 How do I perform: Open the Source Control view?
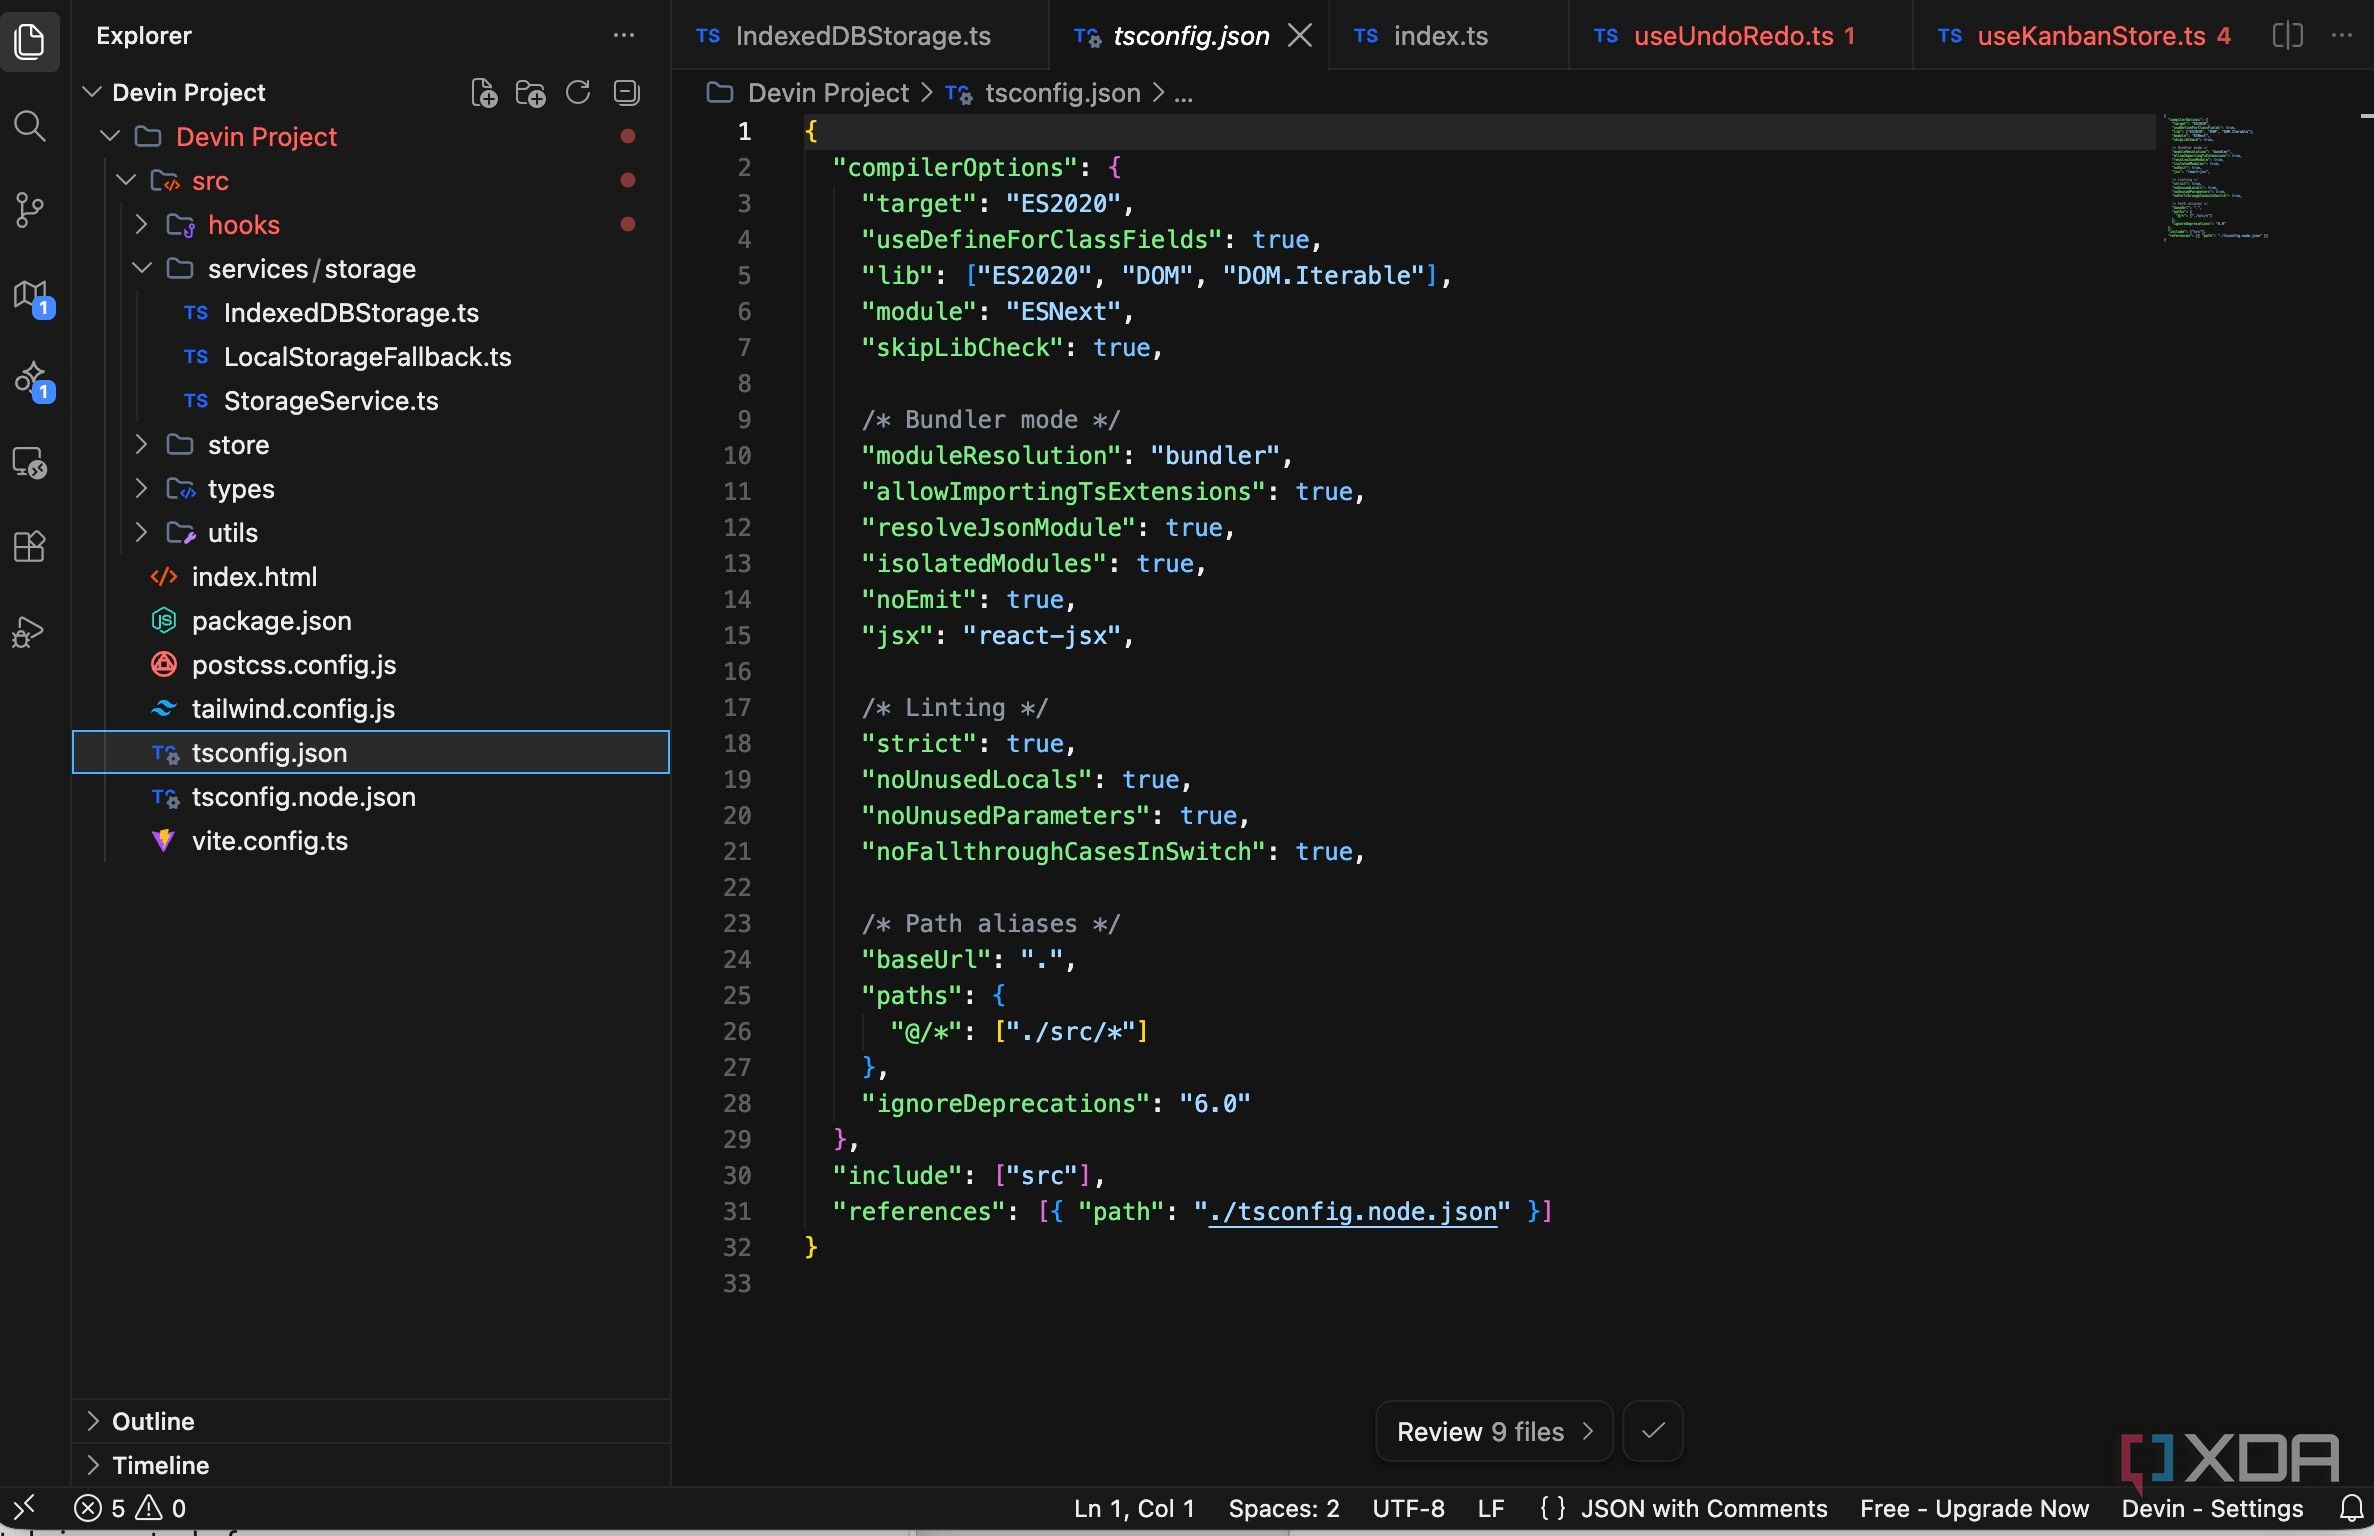(30, 209)
